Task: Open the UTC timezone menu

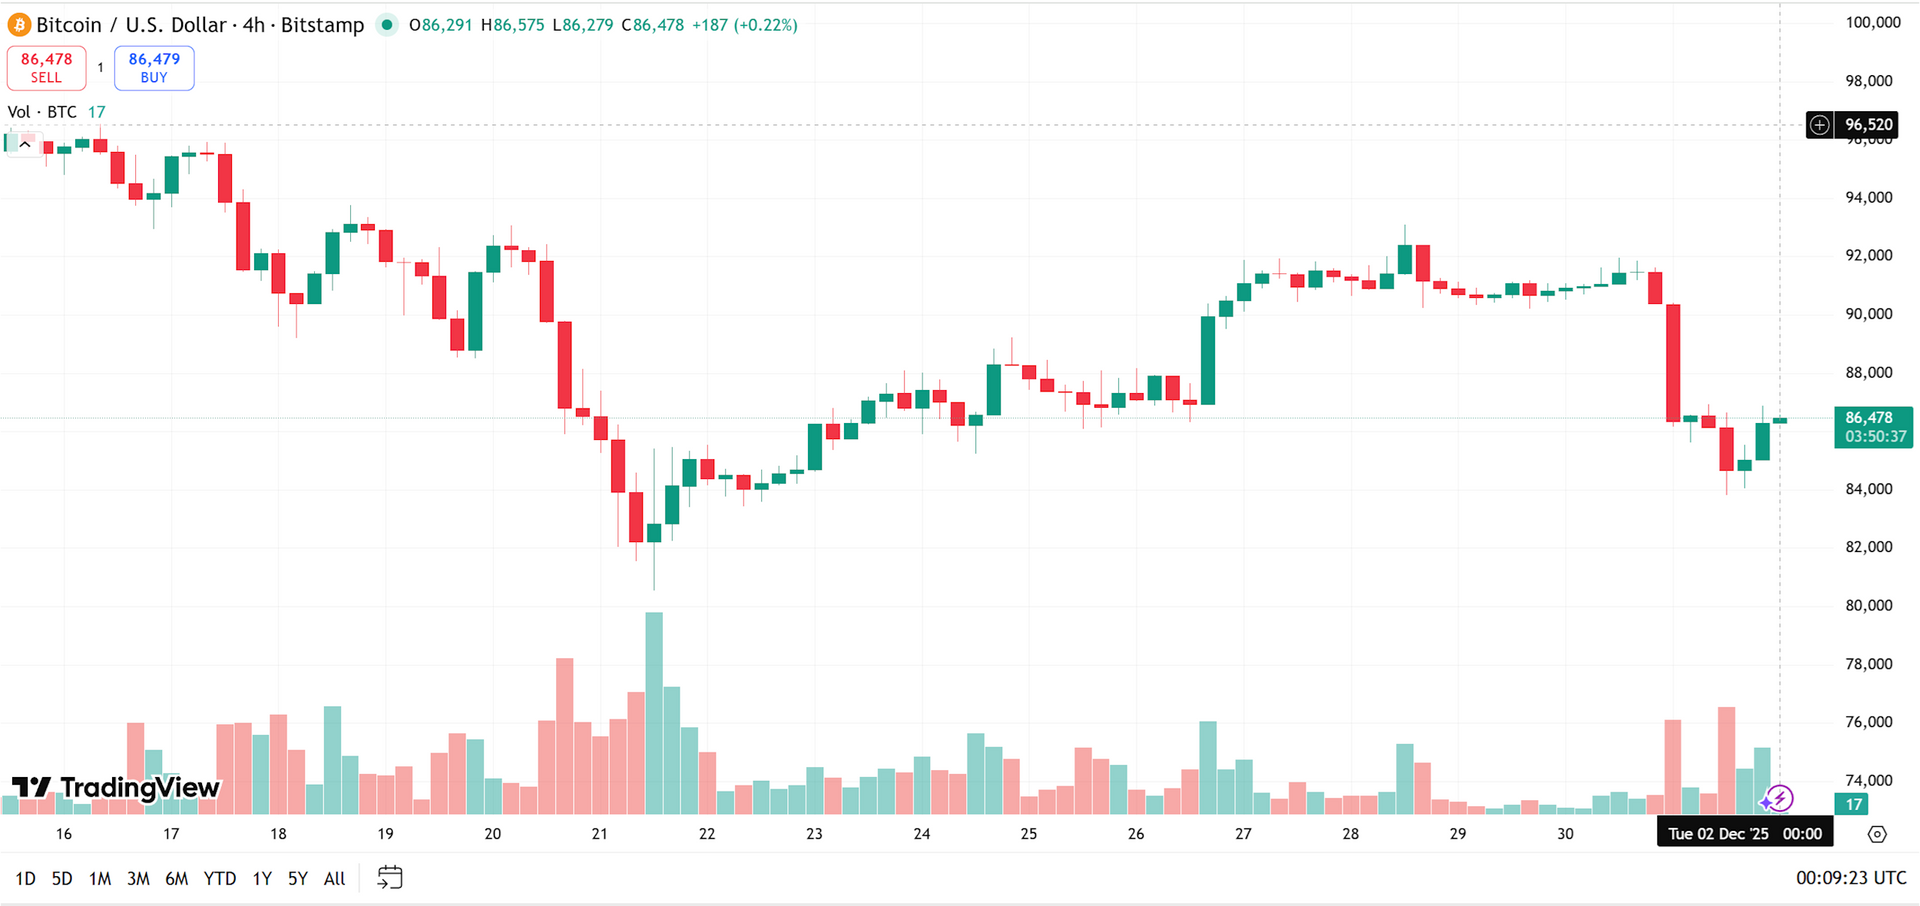Action: (1851, 878)
